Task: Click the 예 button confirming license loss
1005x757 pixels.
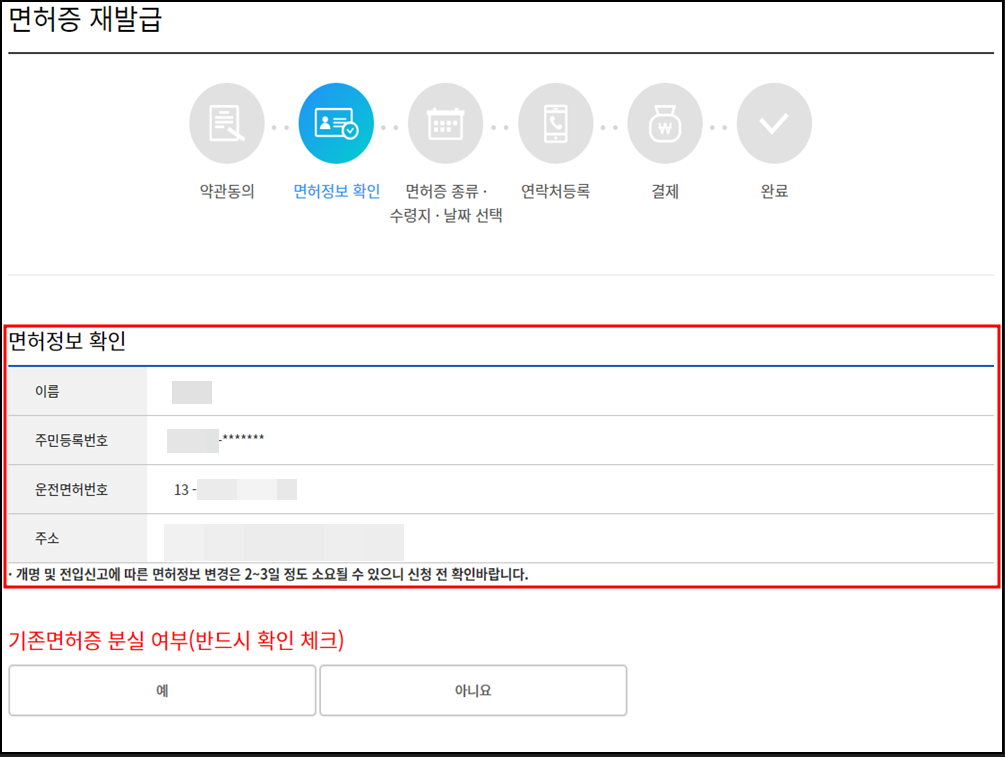Action: (162, 690)
